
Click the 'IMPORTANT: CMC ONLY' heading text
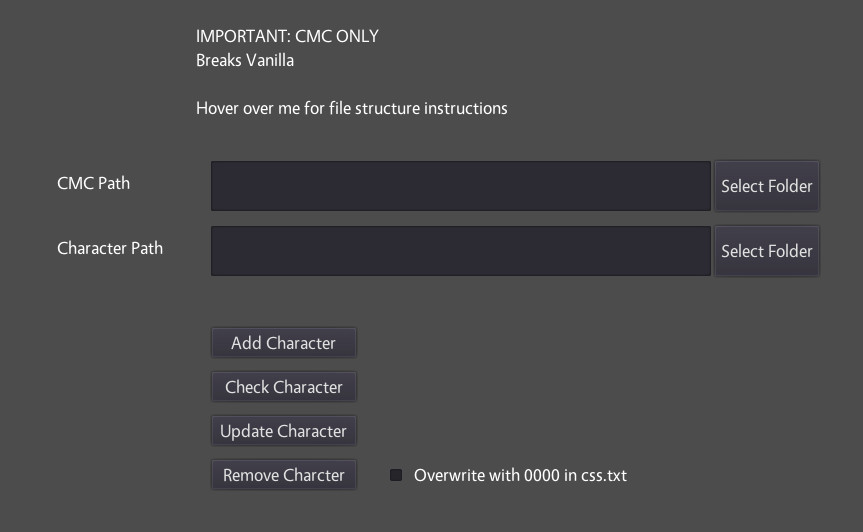pyautogui.click(x=287, y=37)
